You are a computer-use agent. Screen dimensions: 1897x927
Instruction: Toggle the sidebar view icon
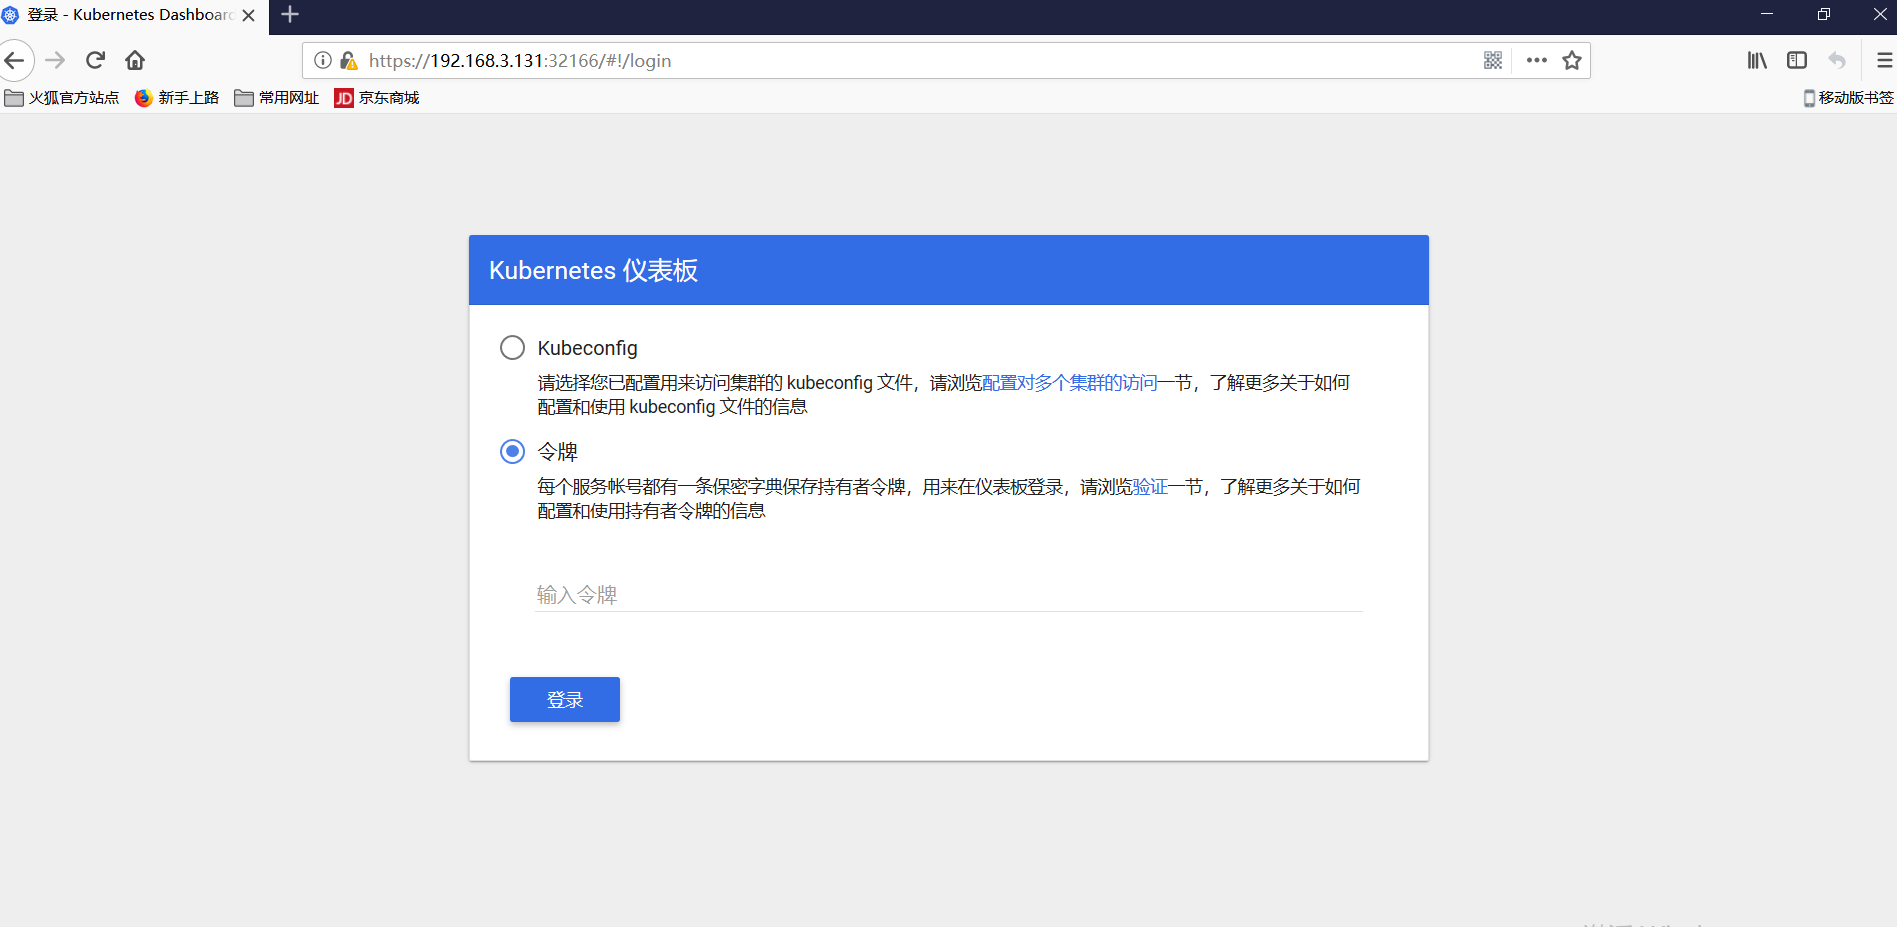click(x=1797, y=61)
